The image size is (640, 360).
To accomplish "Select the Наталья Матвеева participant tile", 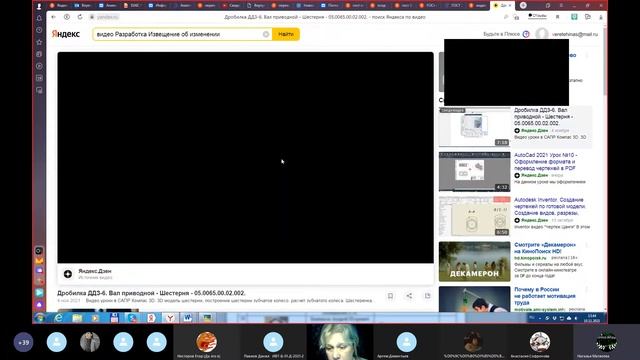I will pos(606,343).
